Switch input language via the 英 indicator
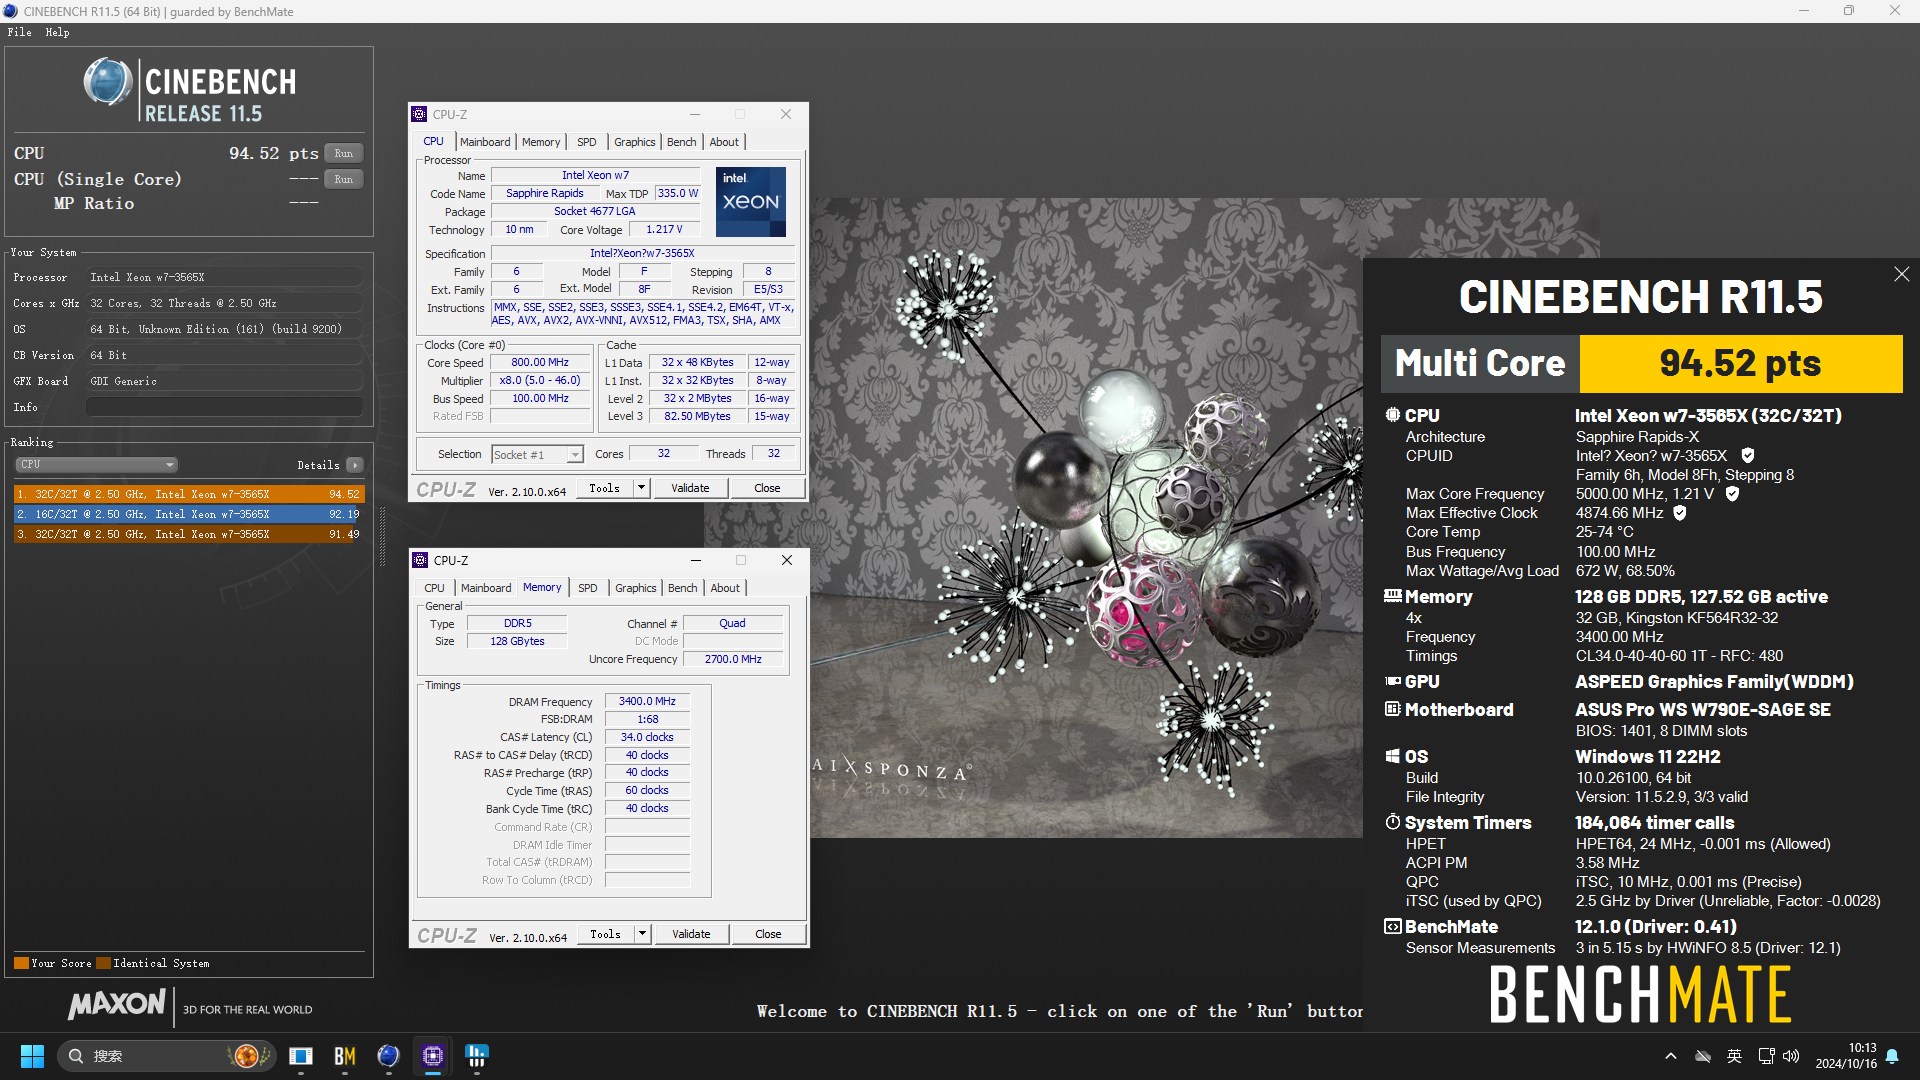Image resolution: width=1920 pixels, height=1080 pixels. point(1734,1056)
